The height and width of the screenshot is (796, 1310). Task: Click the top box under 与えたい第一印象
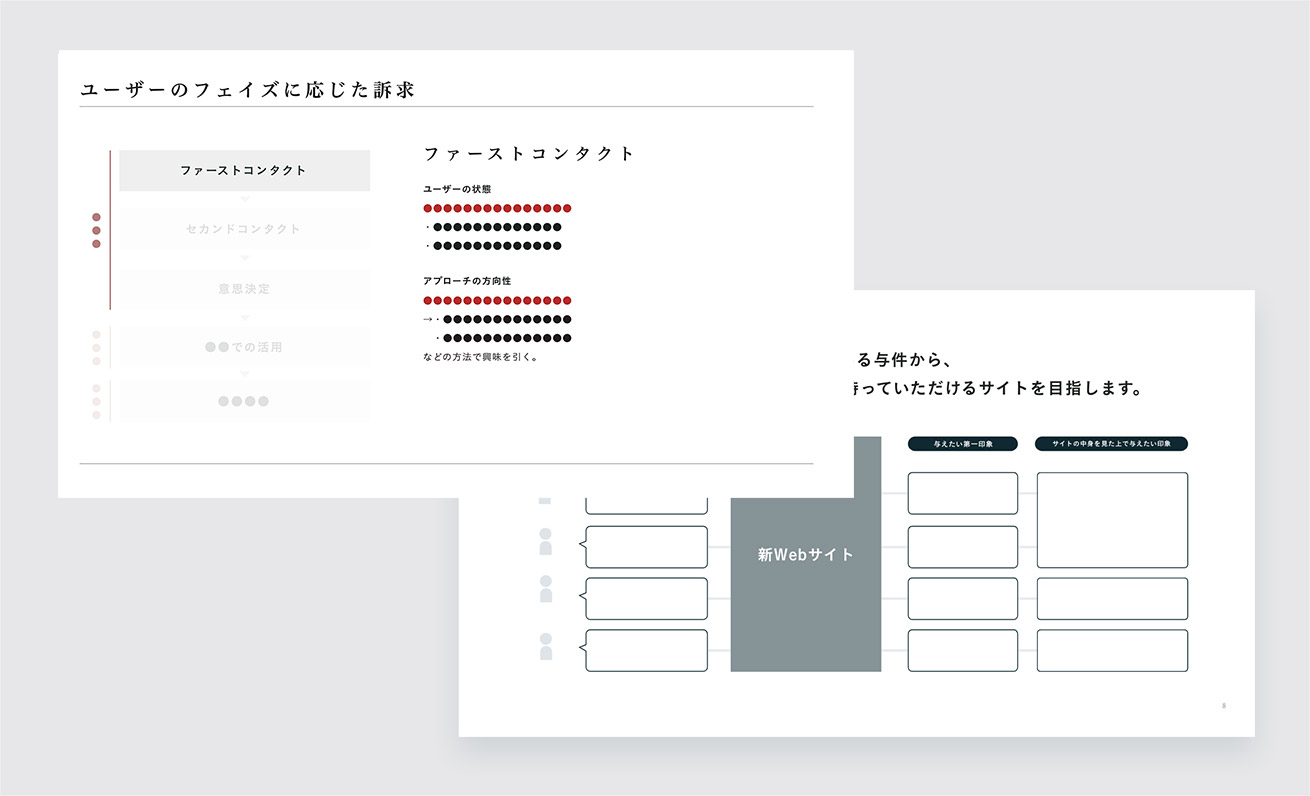click(962, 493)
